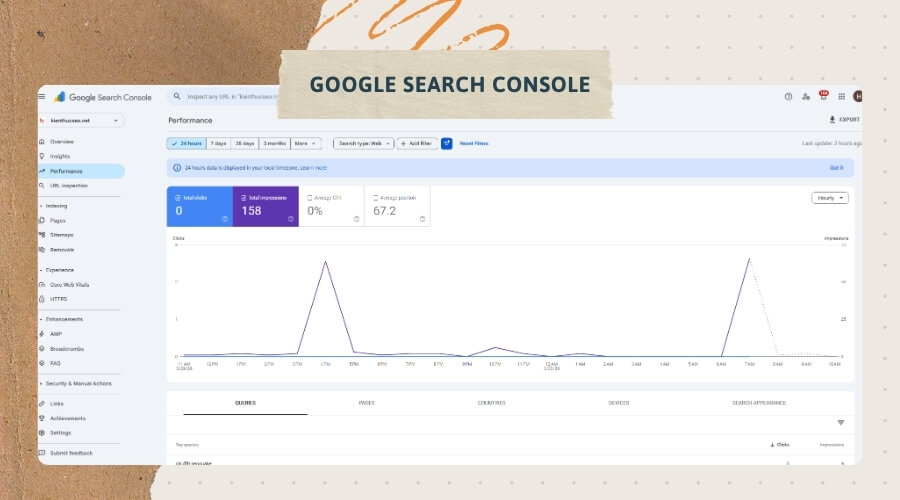Toggle the Total clicks metric checkbox

point(178,197)
